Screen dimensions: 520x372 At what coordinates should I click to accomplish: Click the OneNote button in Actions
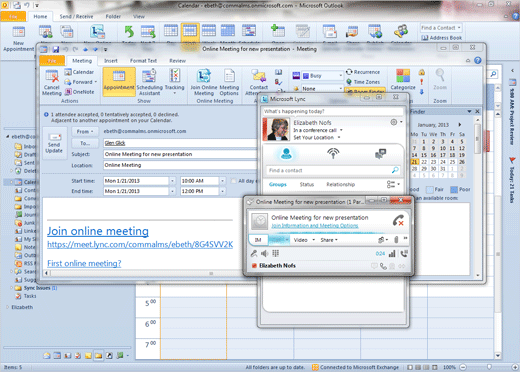[79, 92]
